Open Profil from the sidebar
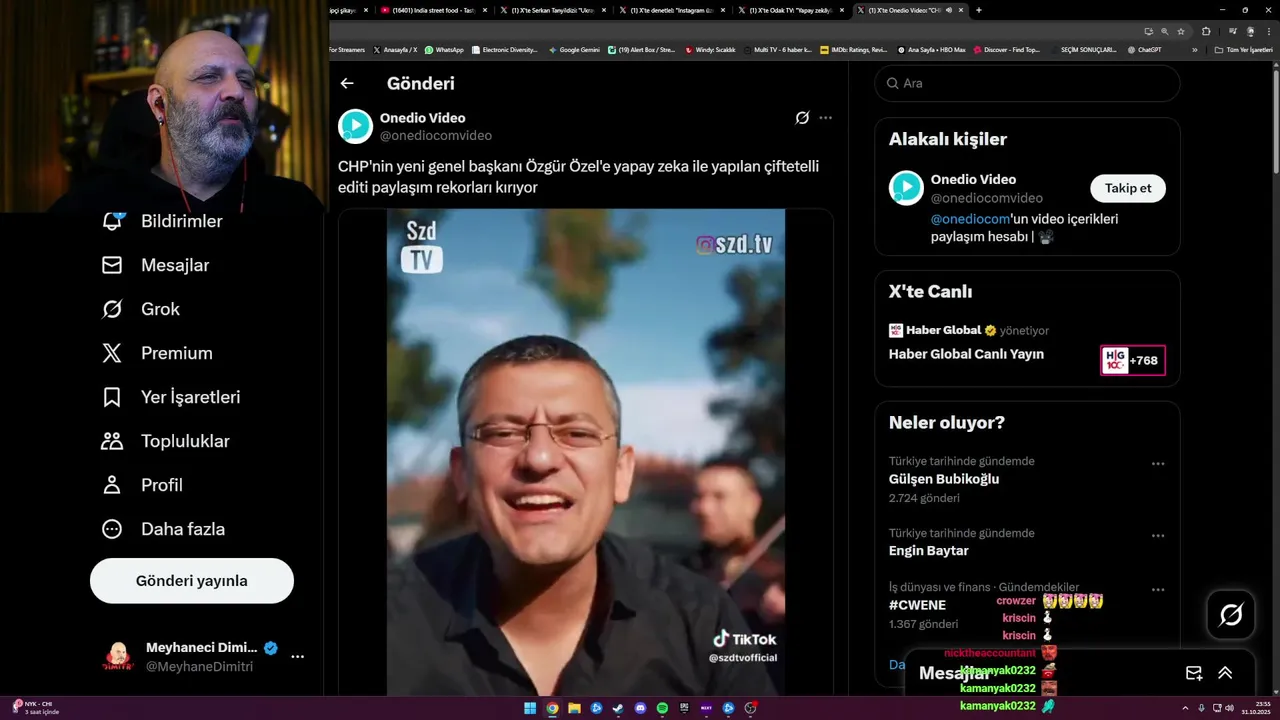Viewport: 1280px width, 720px height. pyautogui.click(x=142, y=485)
